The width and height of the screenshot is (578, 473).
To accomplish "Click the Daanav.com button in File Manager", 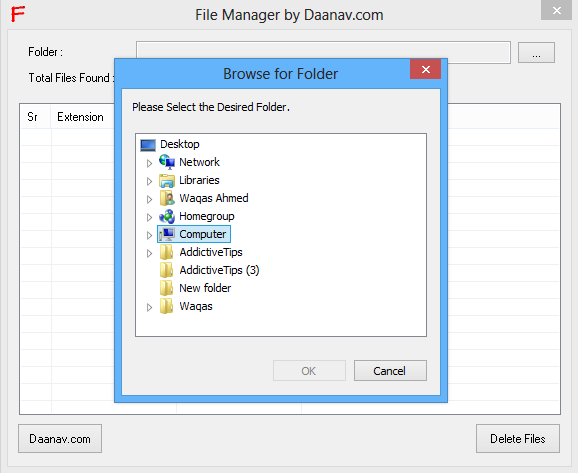I will click(x=60, y=439).
